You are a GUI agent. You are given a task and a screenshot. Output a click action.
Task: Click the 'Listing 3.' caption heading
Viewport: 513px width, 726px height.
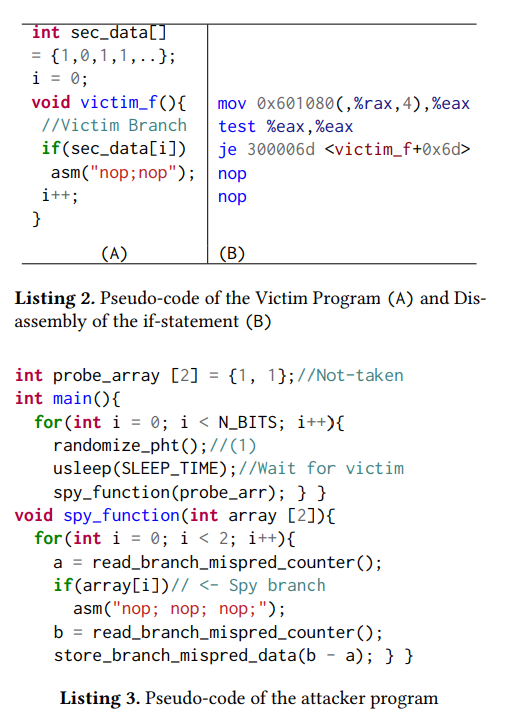[100, 698]
